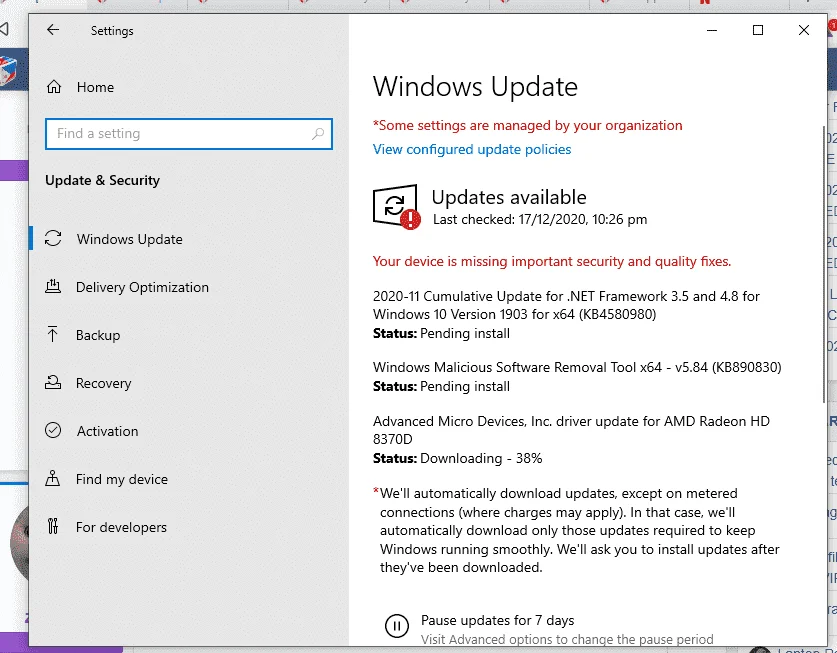
Task: Click the Windows Update sync icon in sidebar
Action: [x=53, y=238]
